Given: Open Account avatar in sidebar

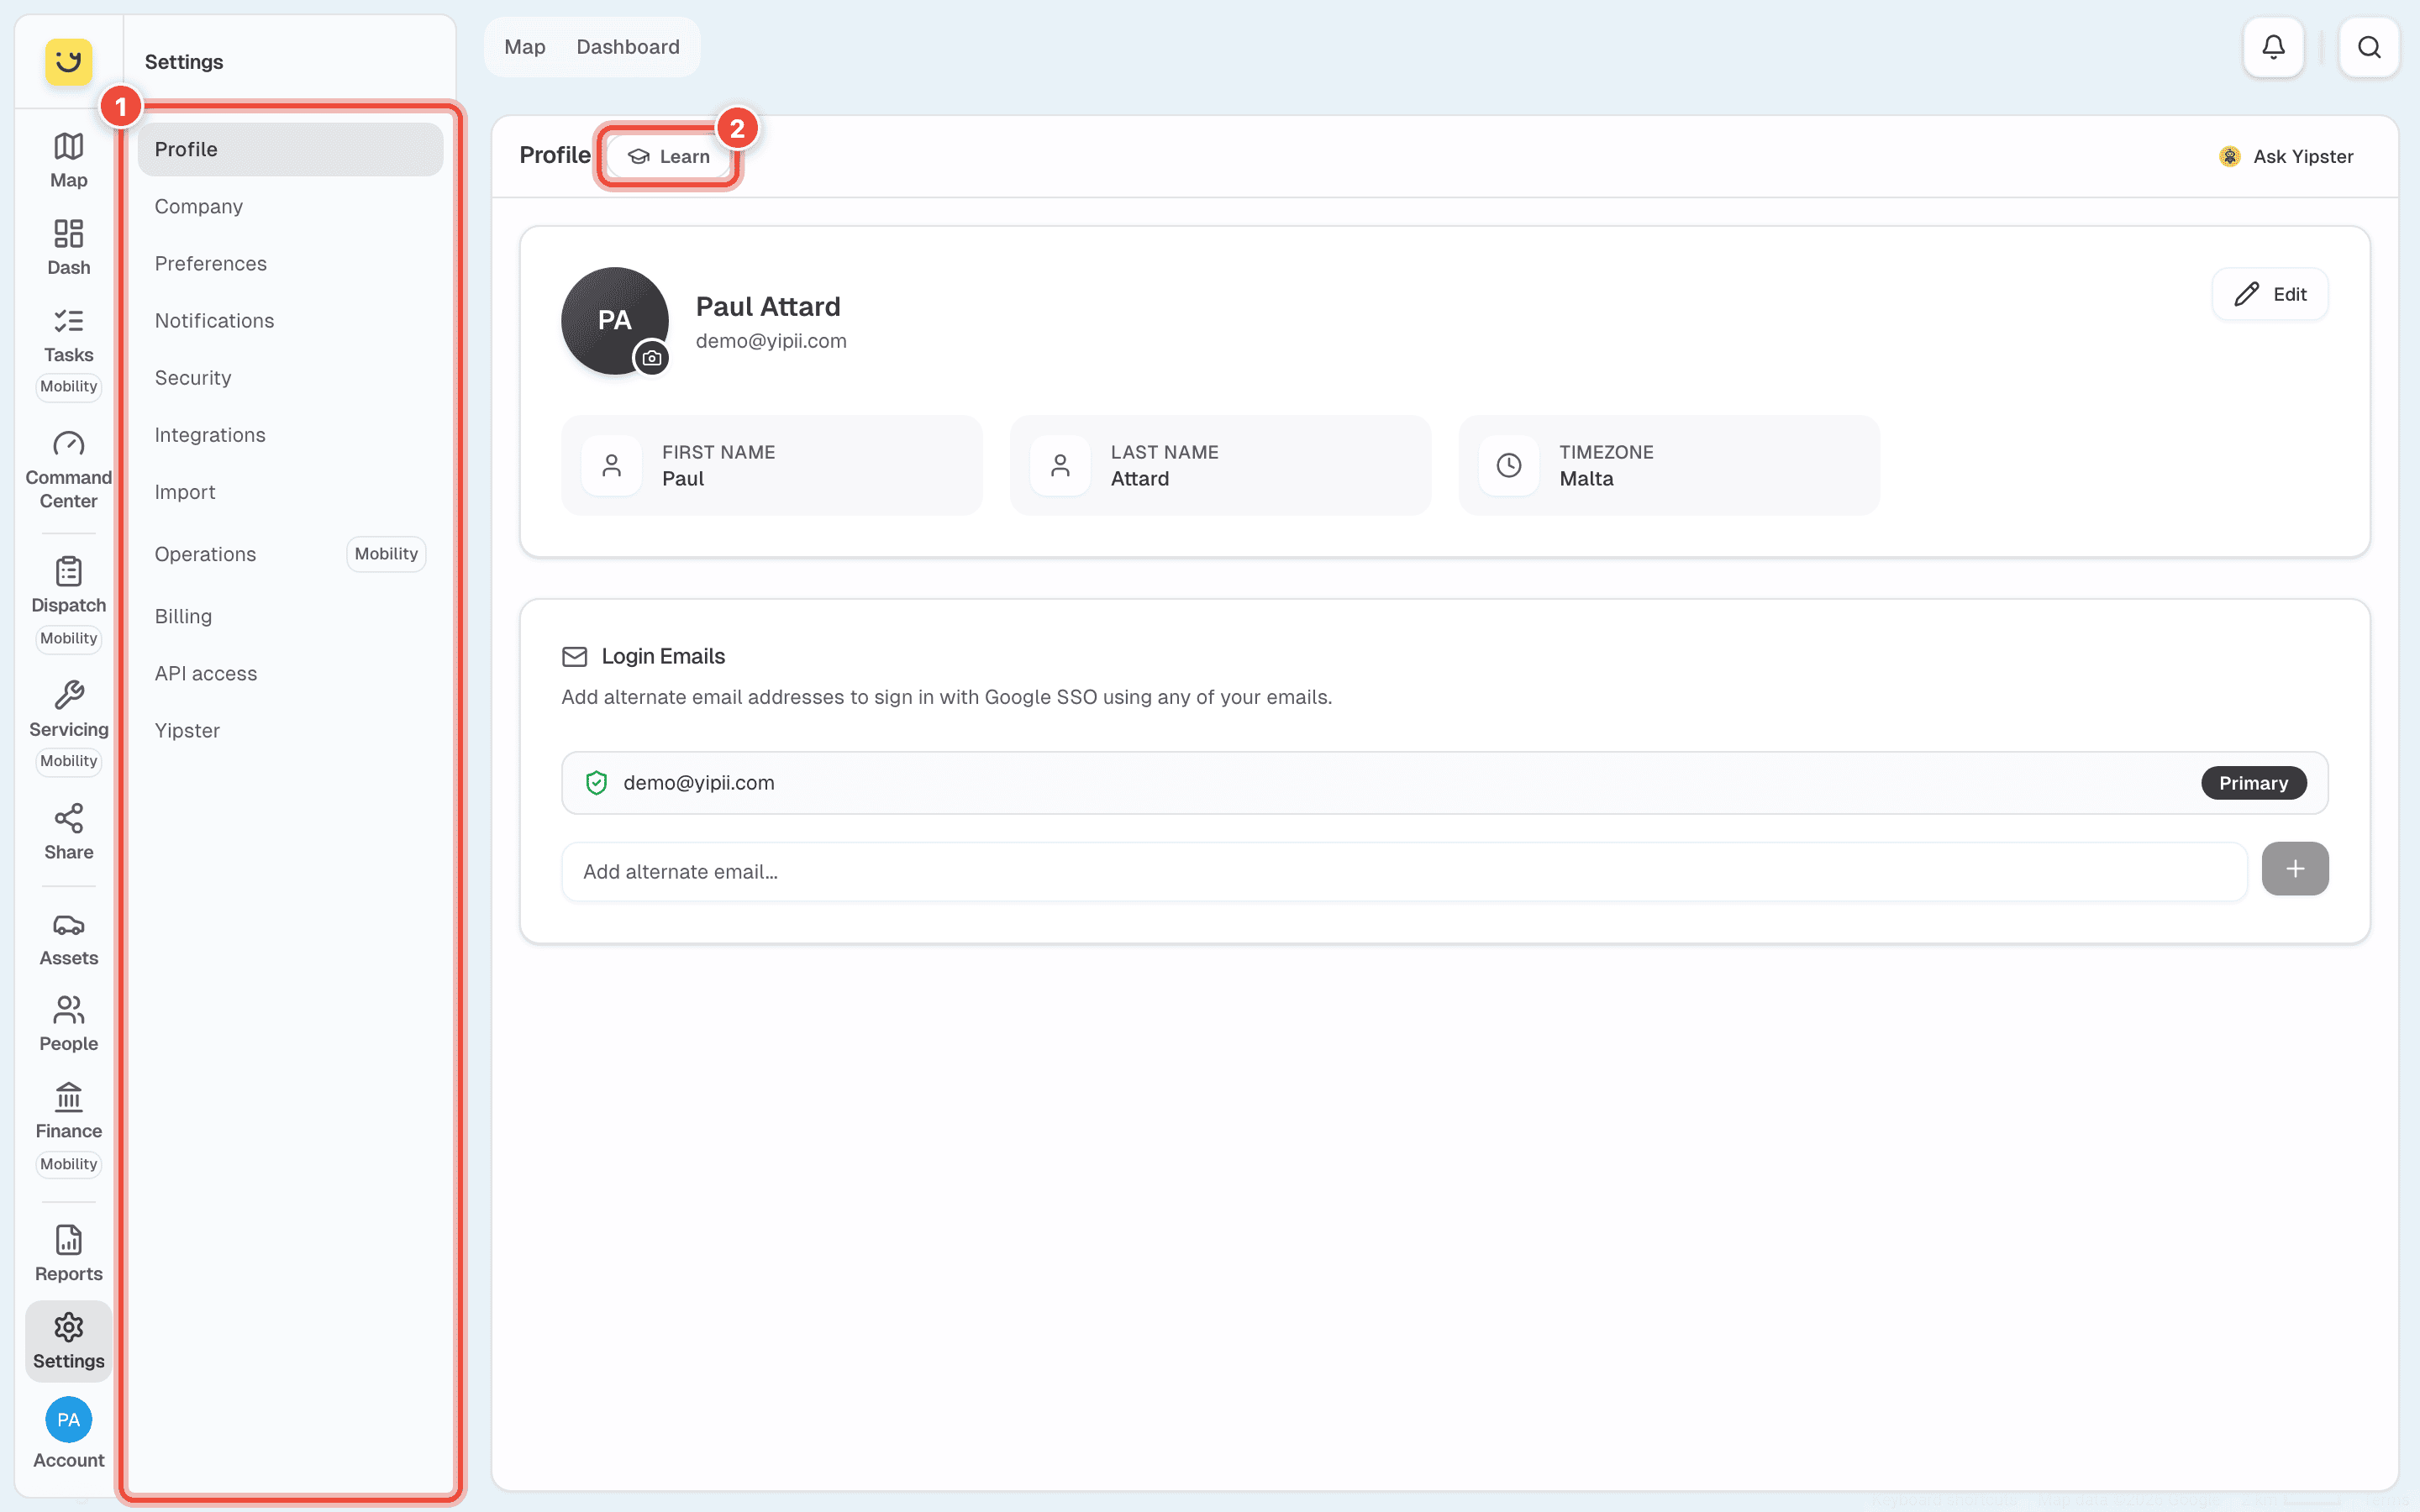Looking at the screenshot, I should tap(68, 1419).
